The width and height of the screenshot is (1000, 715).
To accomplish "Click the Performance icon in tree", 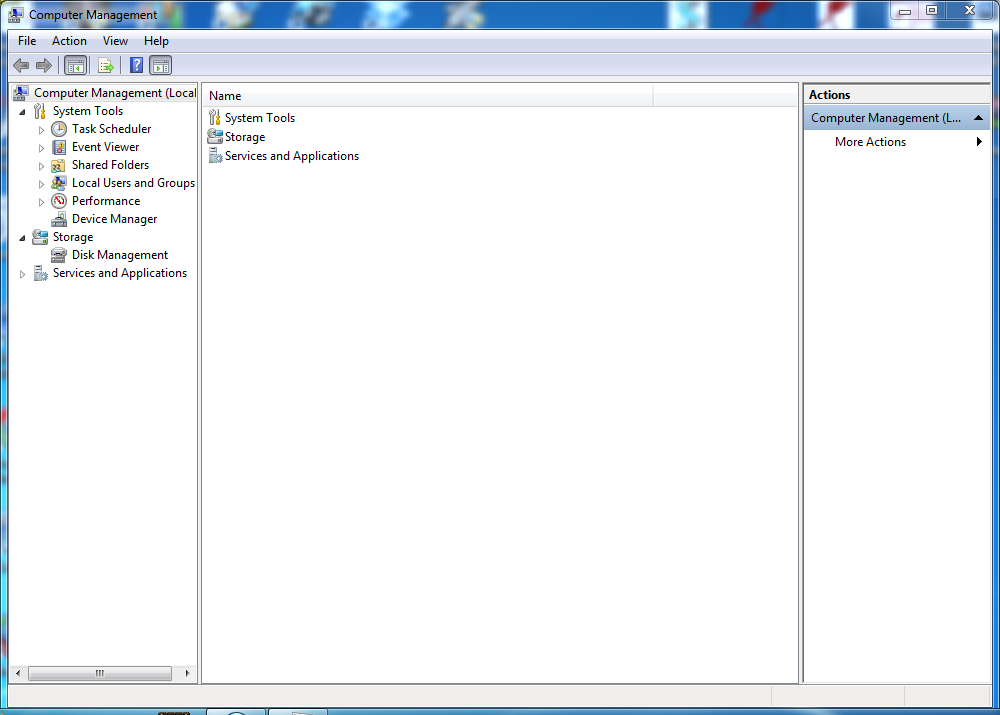I will [59, 201].
